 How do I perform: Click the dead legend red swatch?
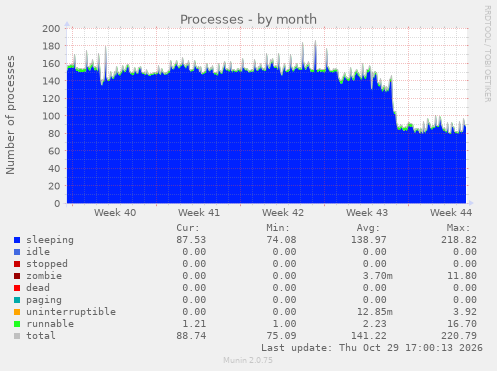click(17, 288)
